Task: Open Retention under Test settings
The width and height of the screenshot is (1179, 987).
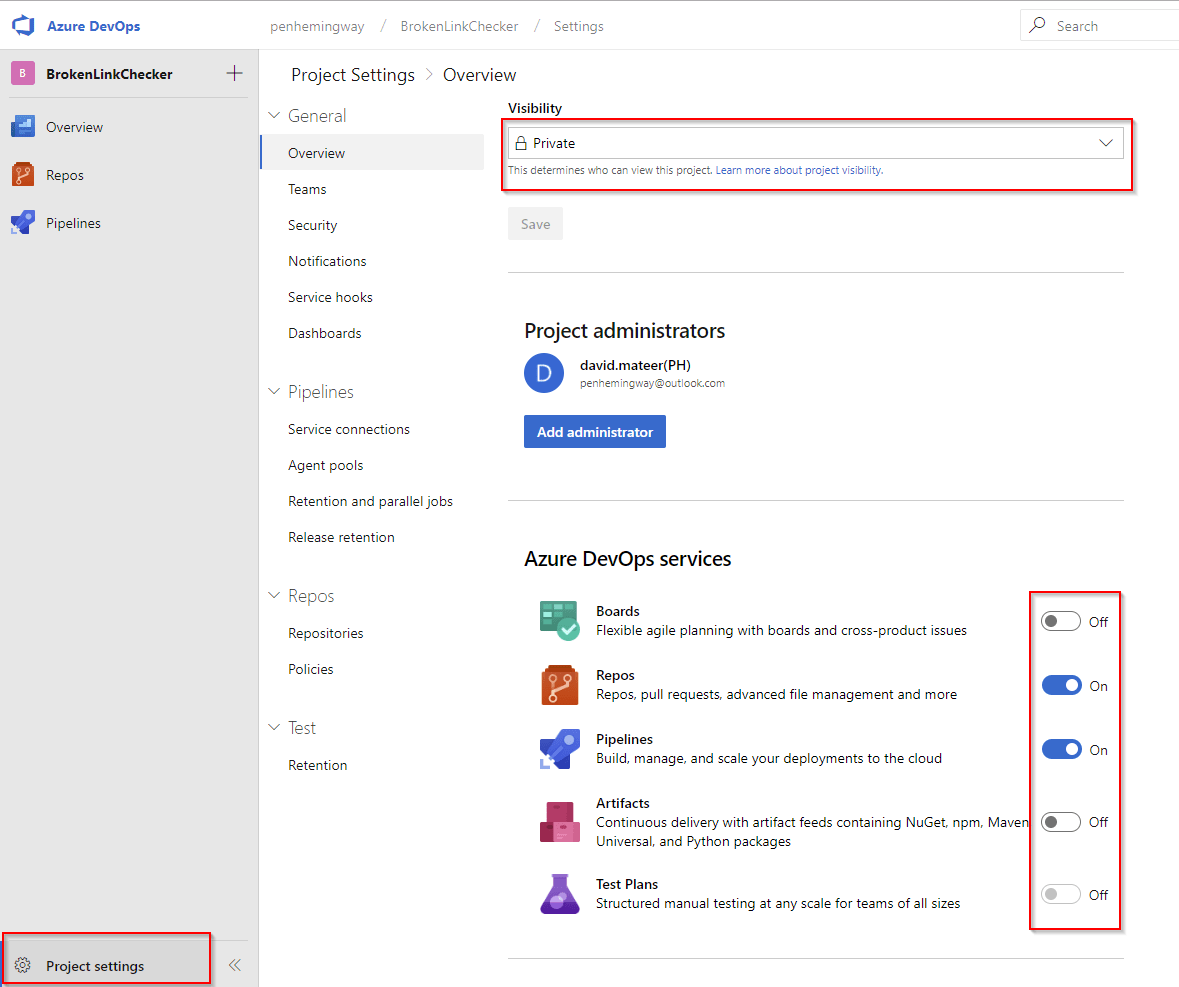Action: [317, 765]
